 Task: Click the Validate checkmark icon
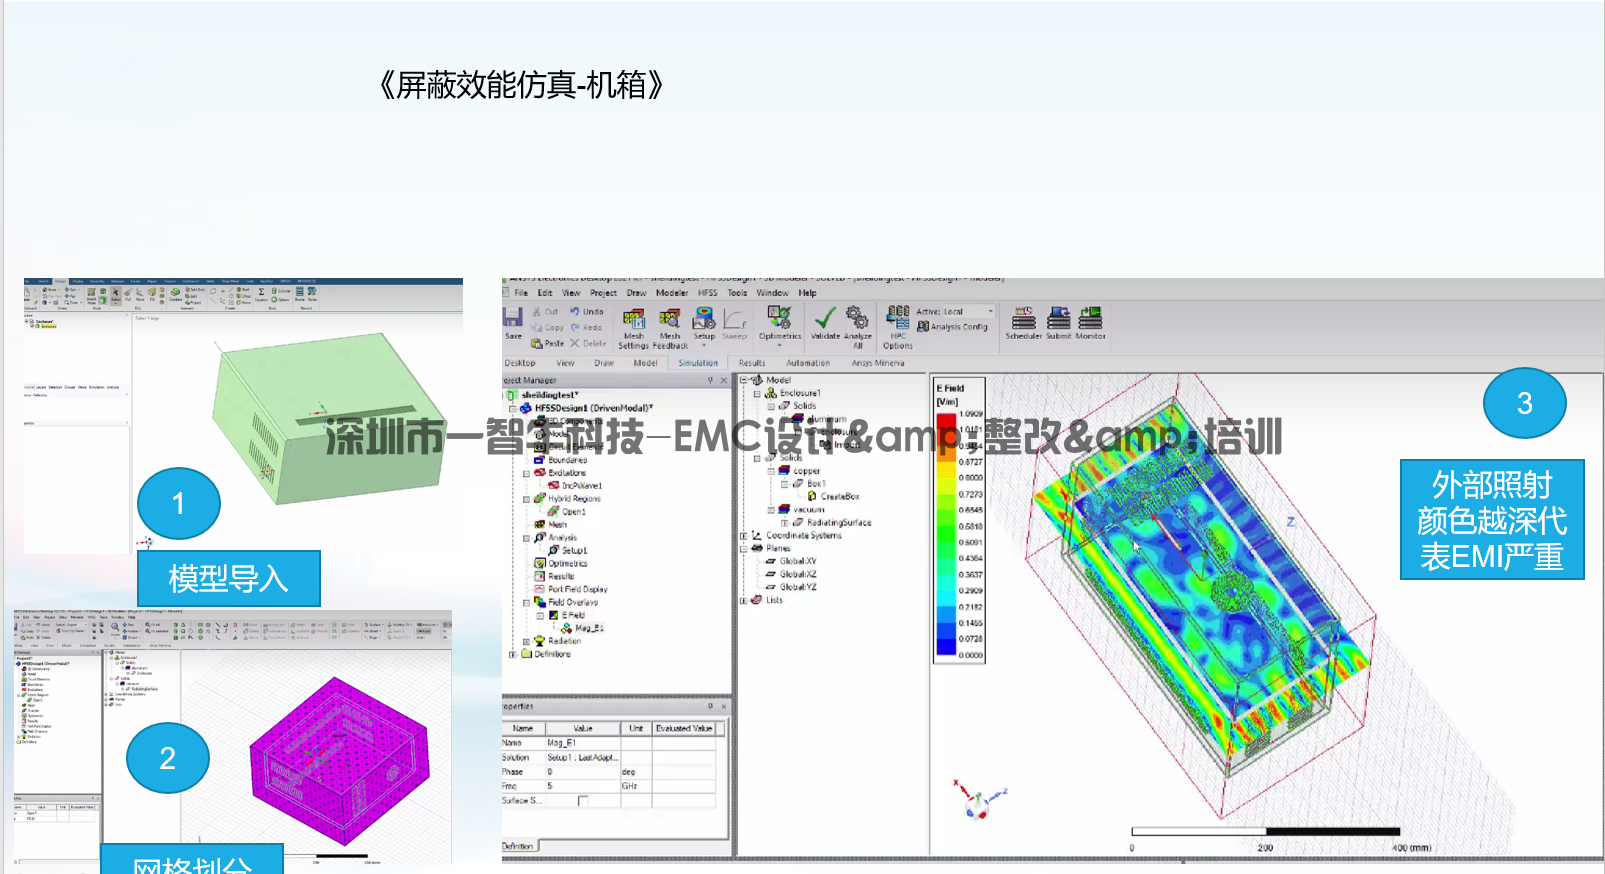(x=825, y=321)
